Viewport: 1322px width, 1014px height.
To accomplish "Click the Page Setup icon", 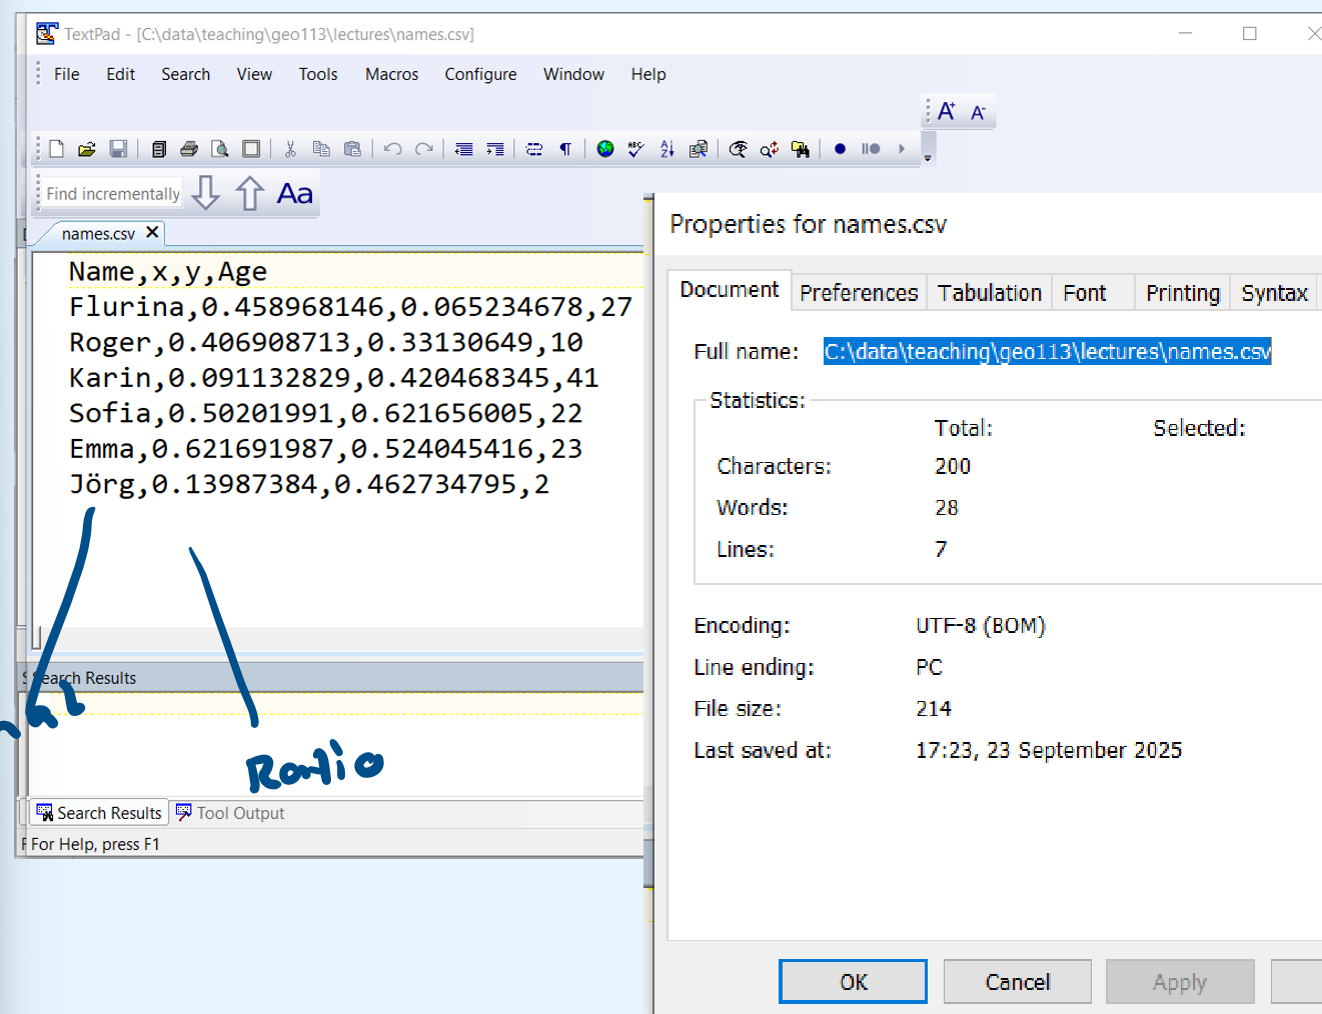I will point(251,149).
